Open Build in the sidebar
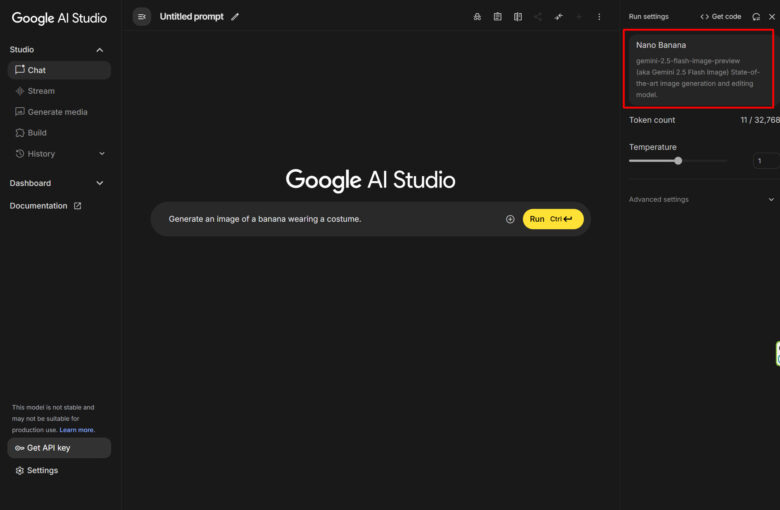 pyautogui.click(x=59, y=133)
